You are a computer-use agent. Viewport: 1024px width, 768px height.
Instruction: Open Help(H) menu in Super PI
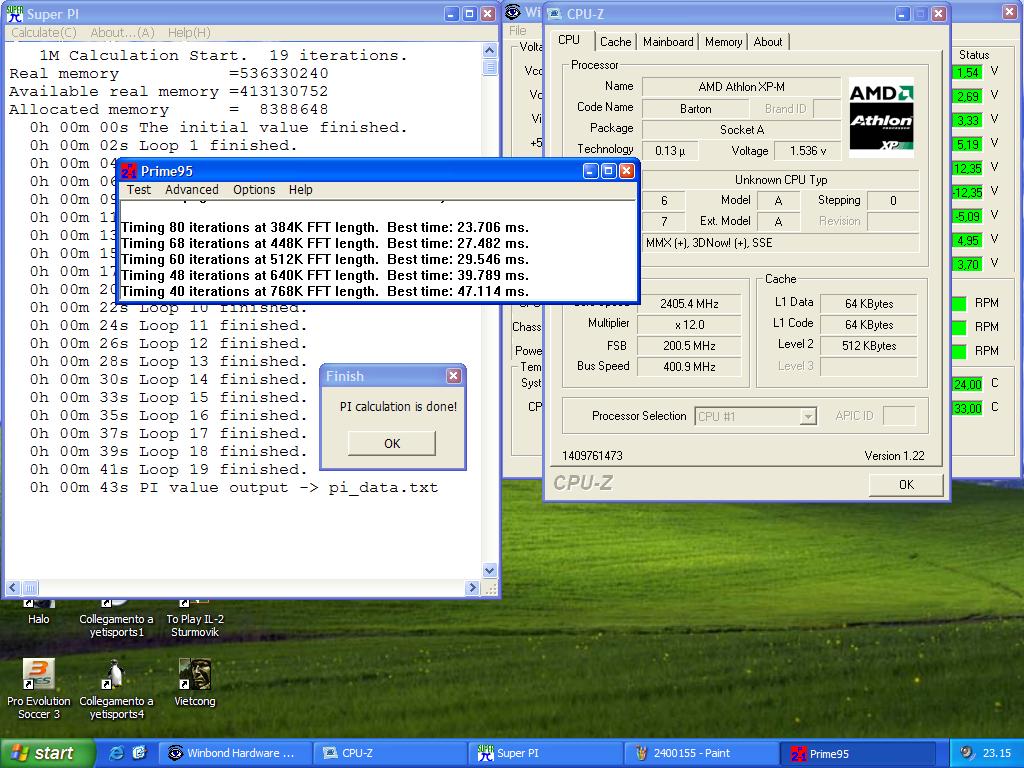pyautogui.click(x=189, y=32)
